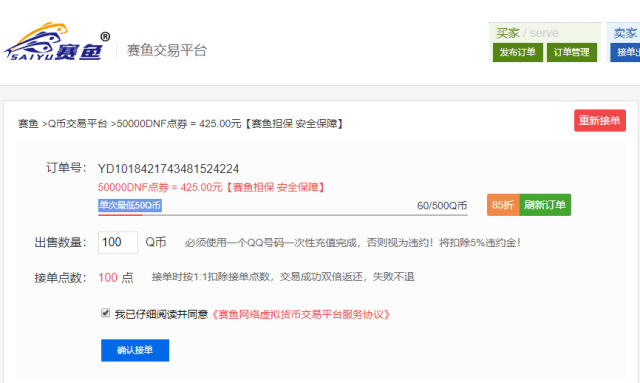Toggle the agreement checkbox
Screen dimensions: 640x383
105,313
